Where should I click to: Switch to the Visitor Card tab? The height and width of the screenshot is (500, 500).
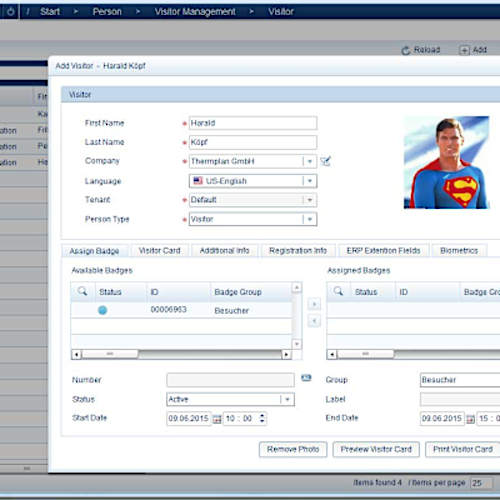click(x=160, y=251)
